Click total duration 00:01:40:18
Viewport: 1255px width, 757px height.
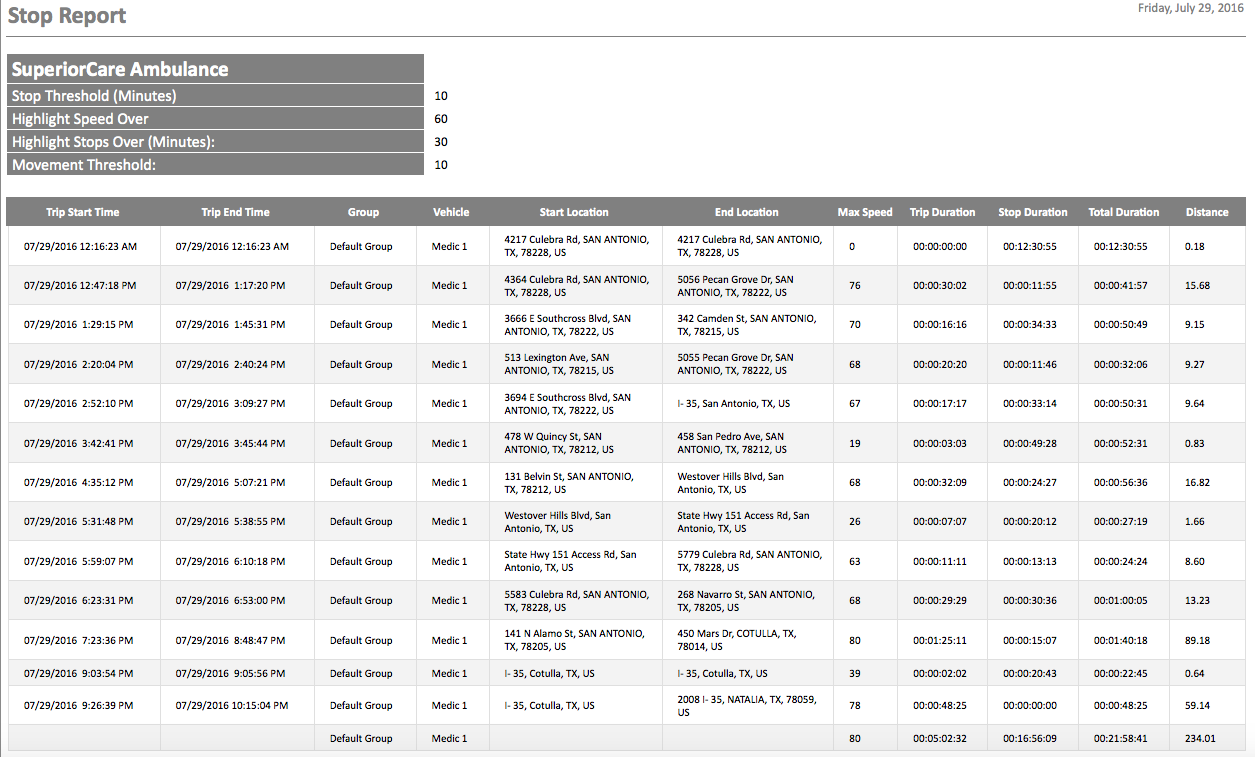click(1120, 640)
